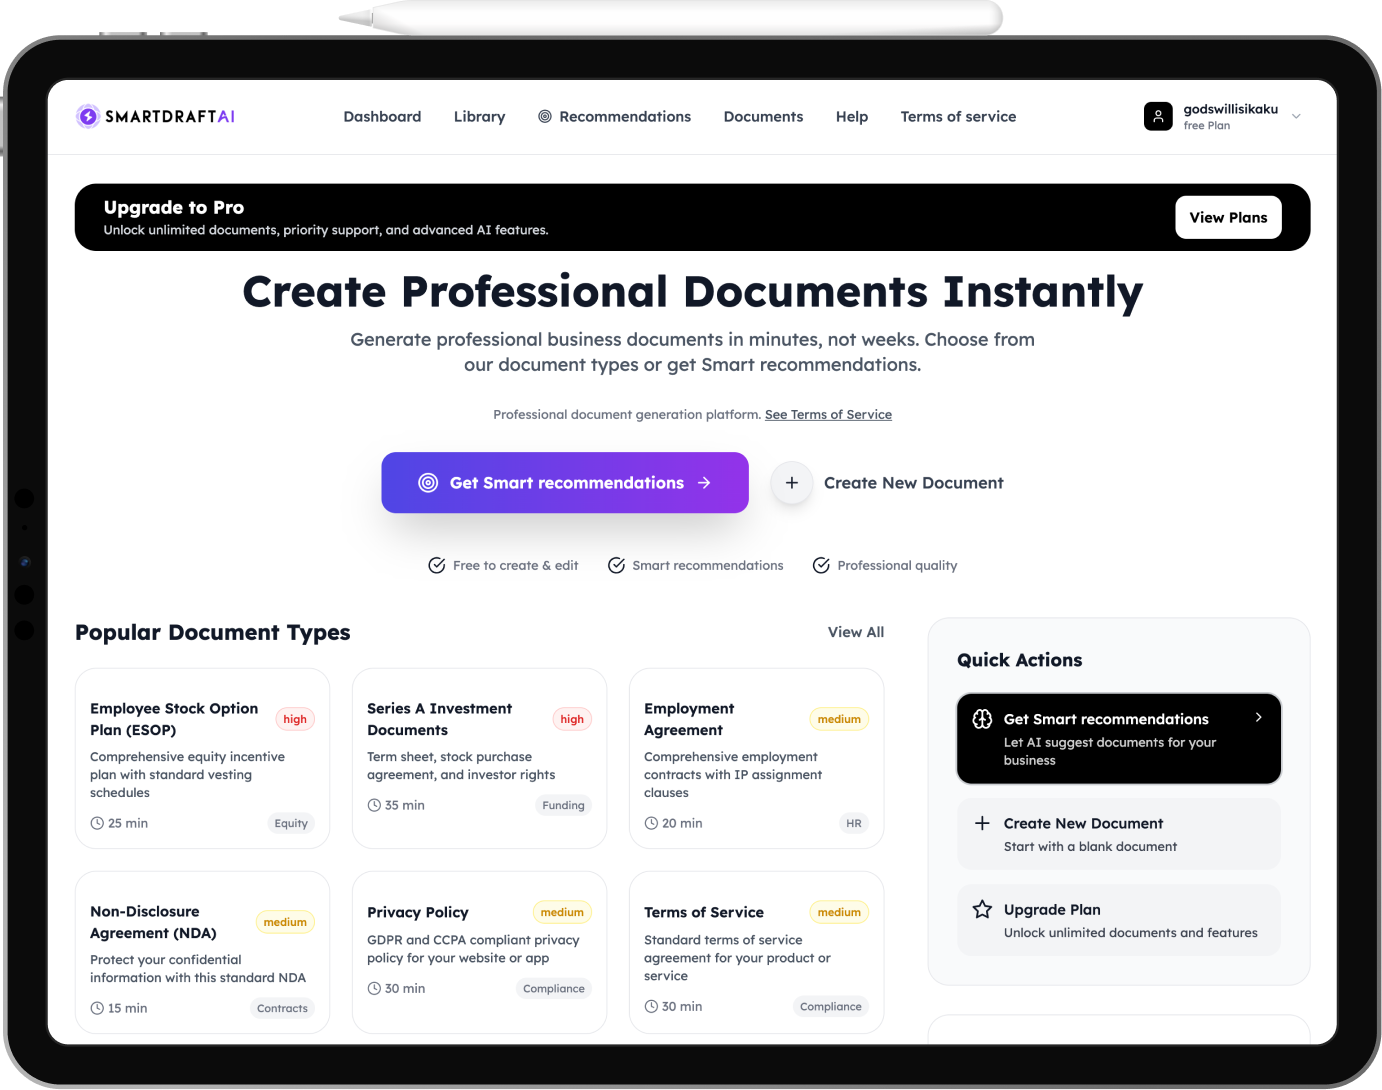This screenshot has width=1382, height=1090.
Task: Click the user profile avatar icon
Action: [x=1157, y=117]
